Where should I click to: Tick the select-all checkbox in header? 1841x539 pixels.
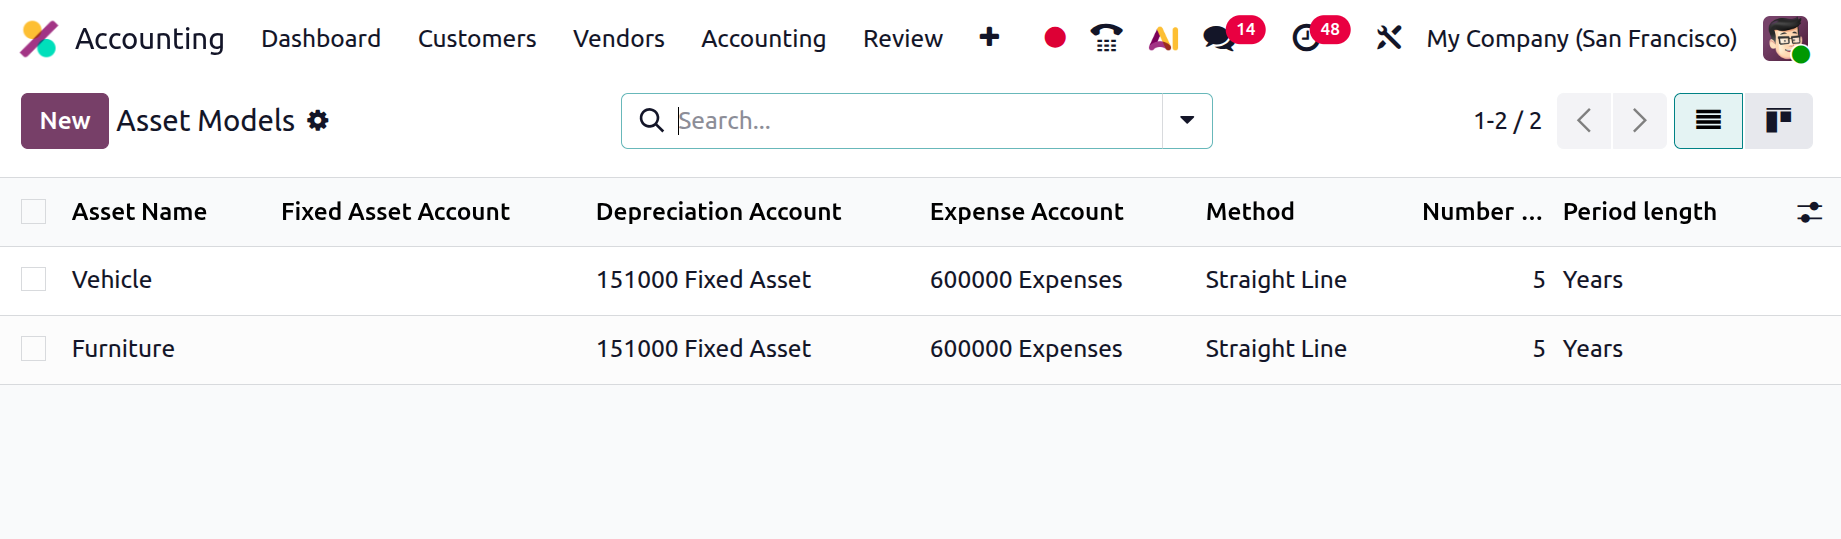(34, 211)
